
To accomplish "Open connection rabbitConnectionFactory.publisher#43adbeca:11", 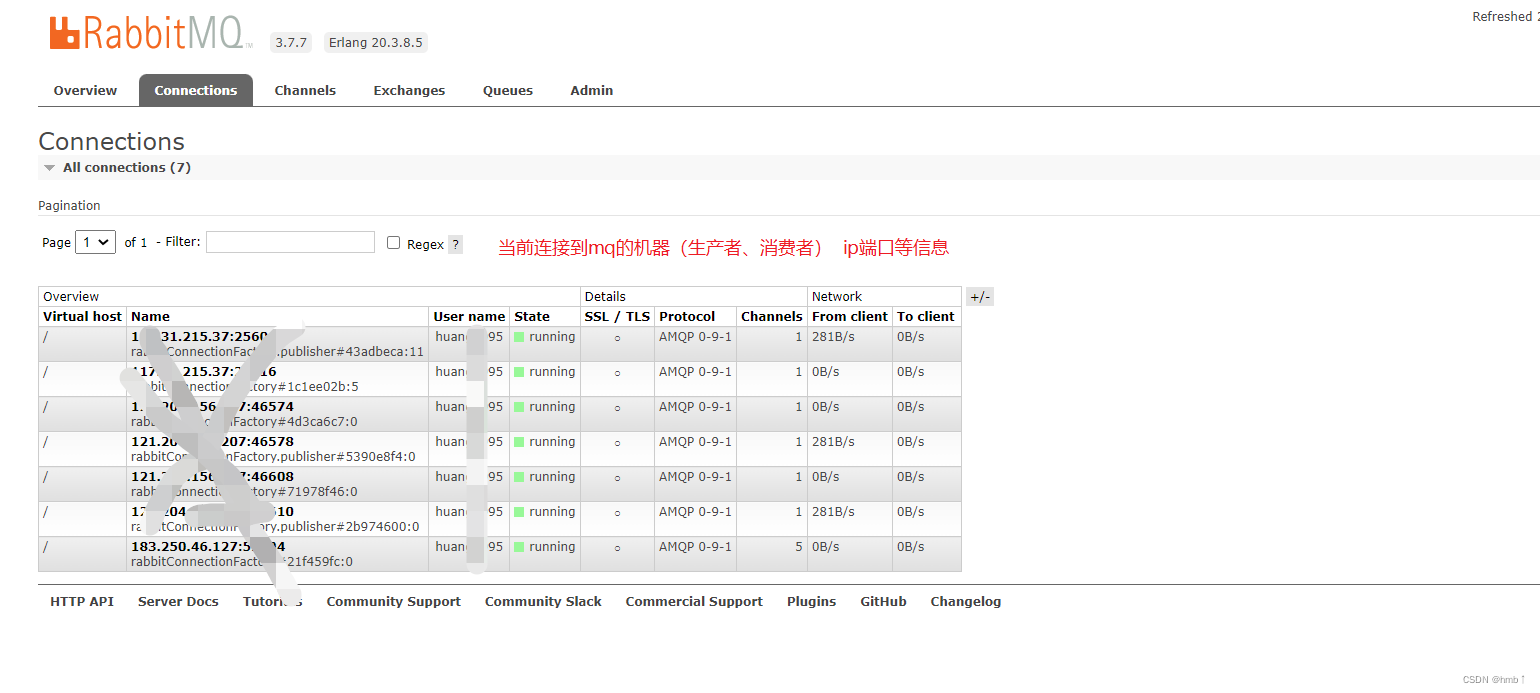I will click(277, 352).
